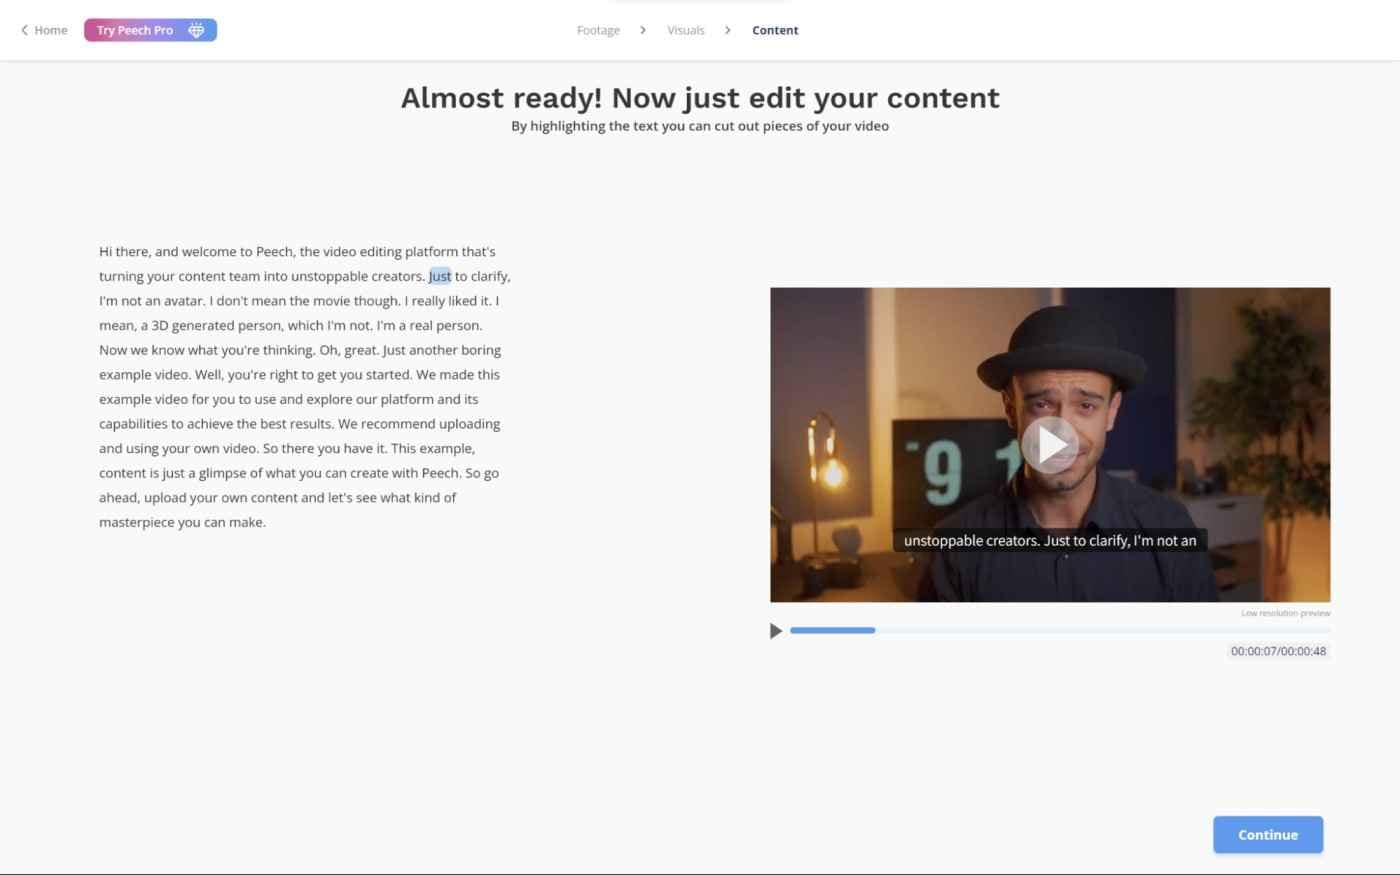Click the video caption overlay text
Image resolution: width=1400 pixels, height=875 pixels.
tap(1050, 540)
